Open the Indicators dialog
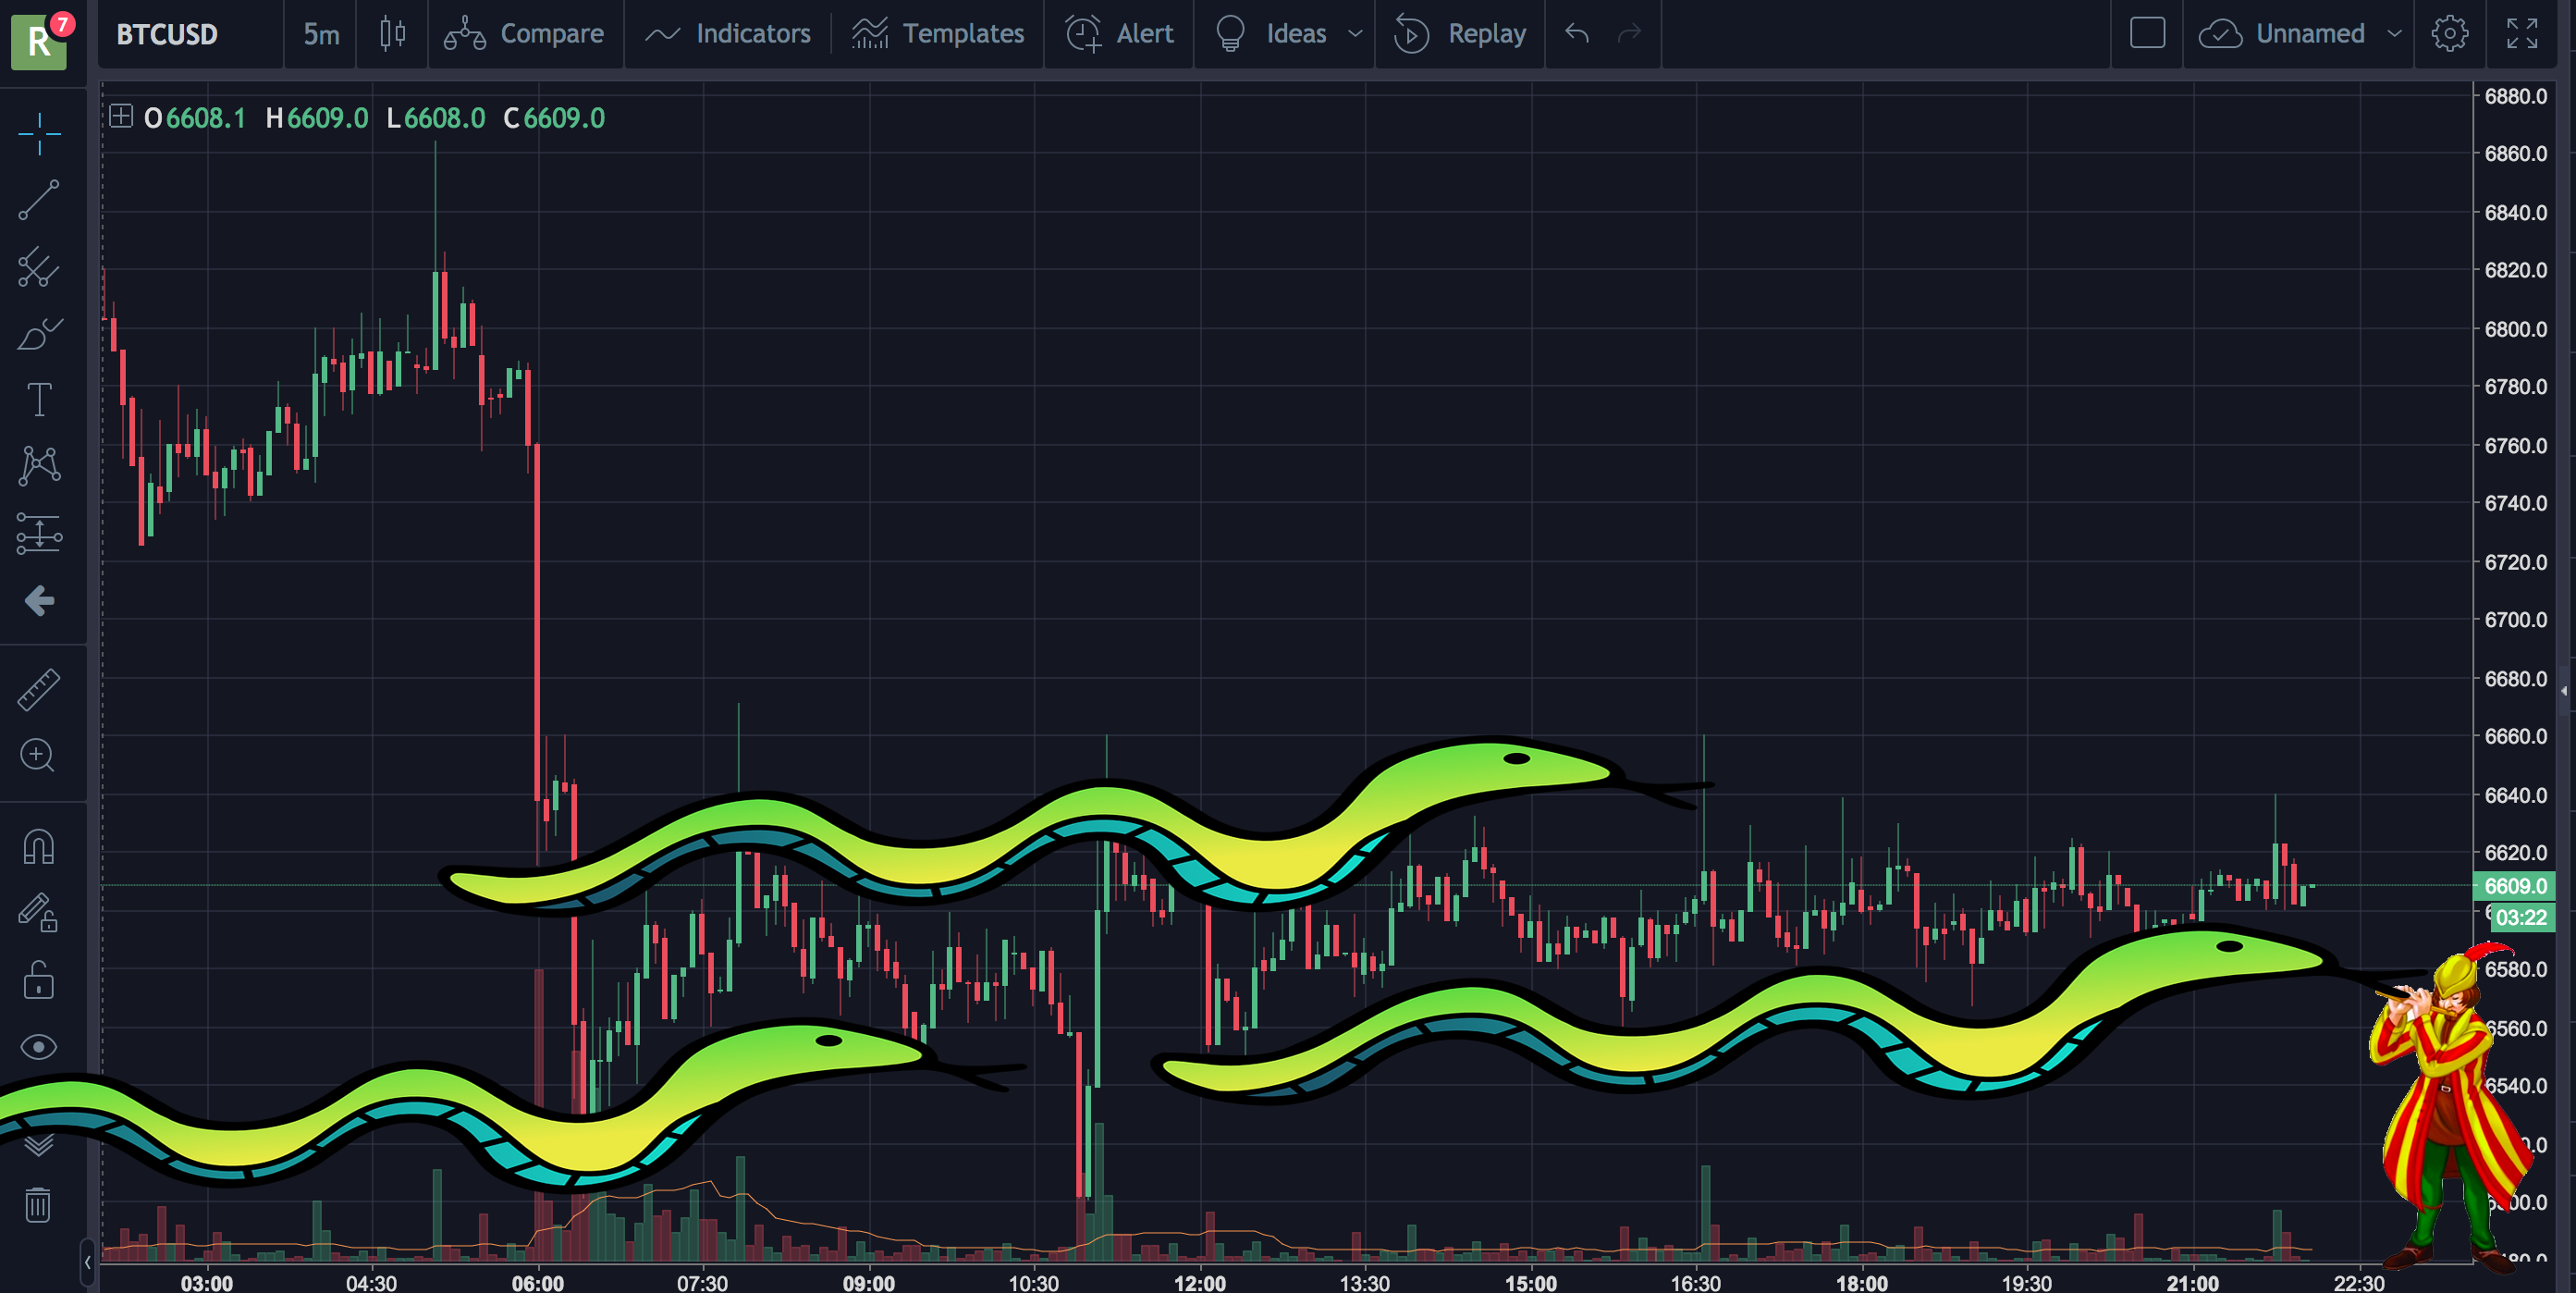This screenshot has width=2576, height=1293. 728,34
